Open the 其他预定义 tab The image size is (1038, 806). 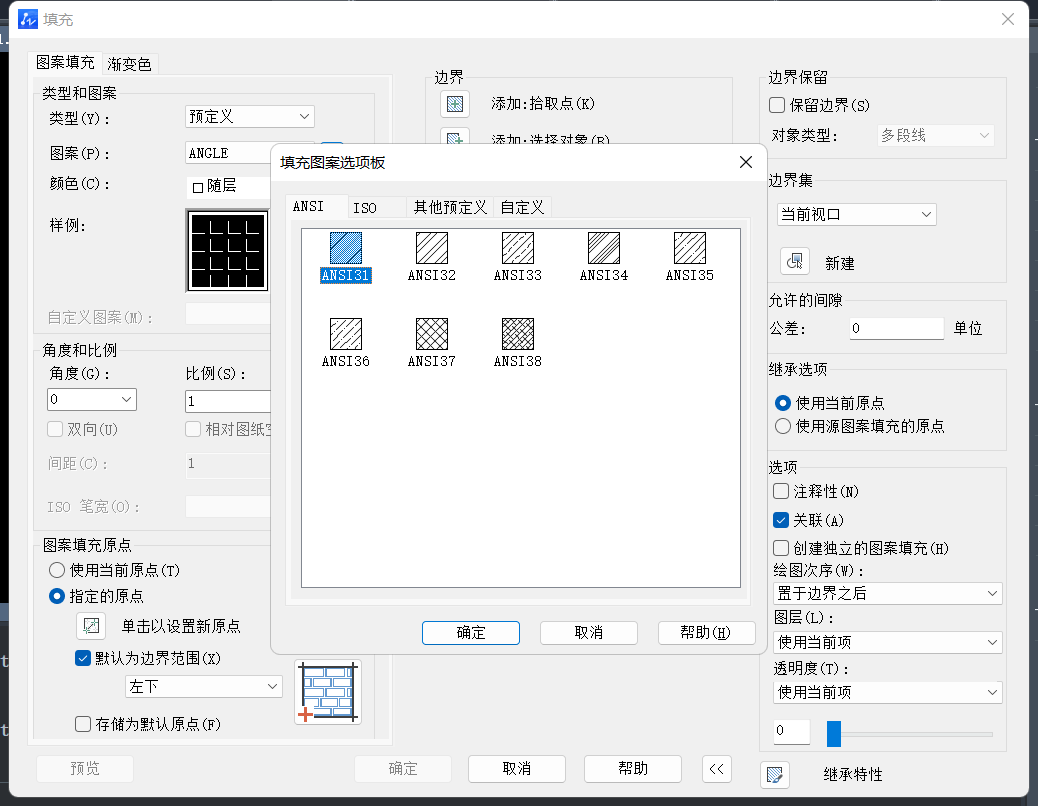[450, 208]
